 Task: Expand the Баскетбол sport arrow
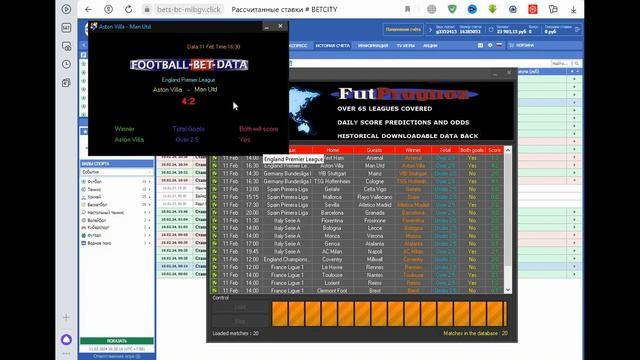coord(149,204)
